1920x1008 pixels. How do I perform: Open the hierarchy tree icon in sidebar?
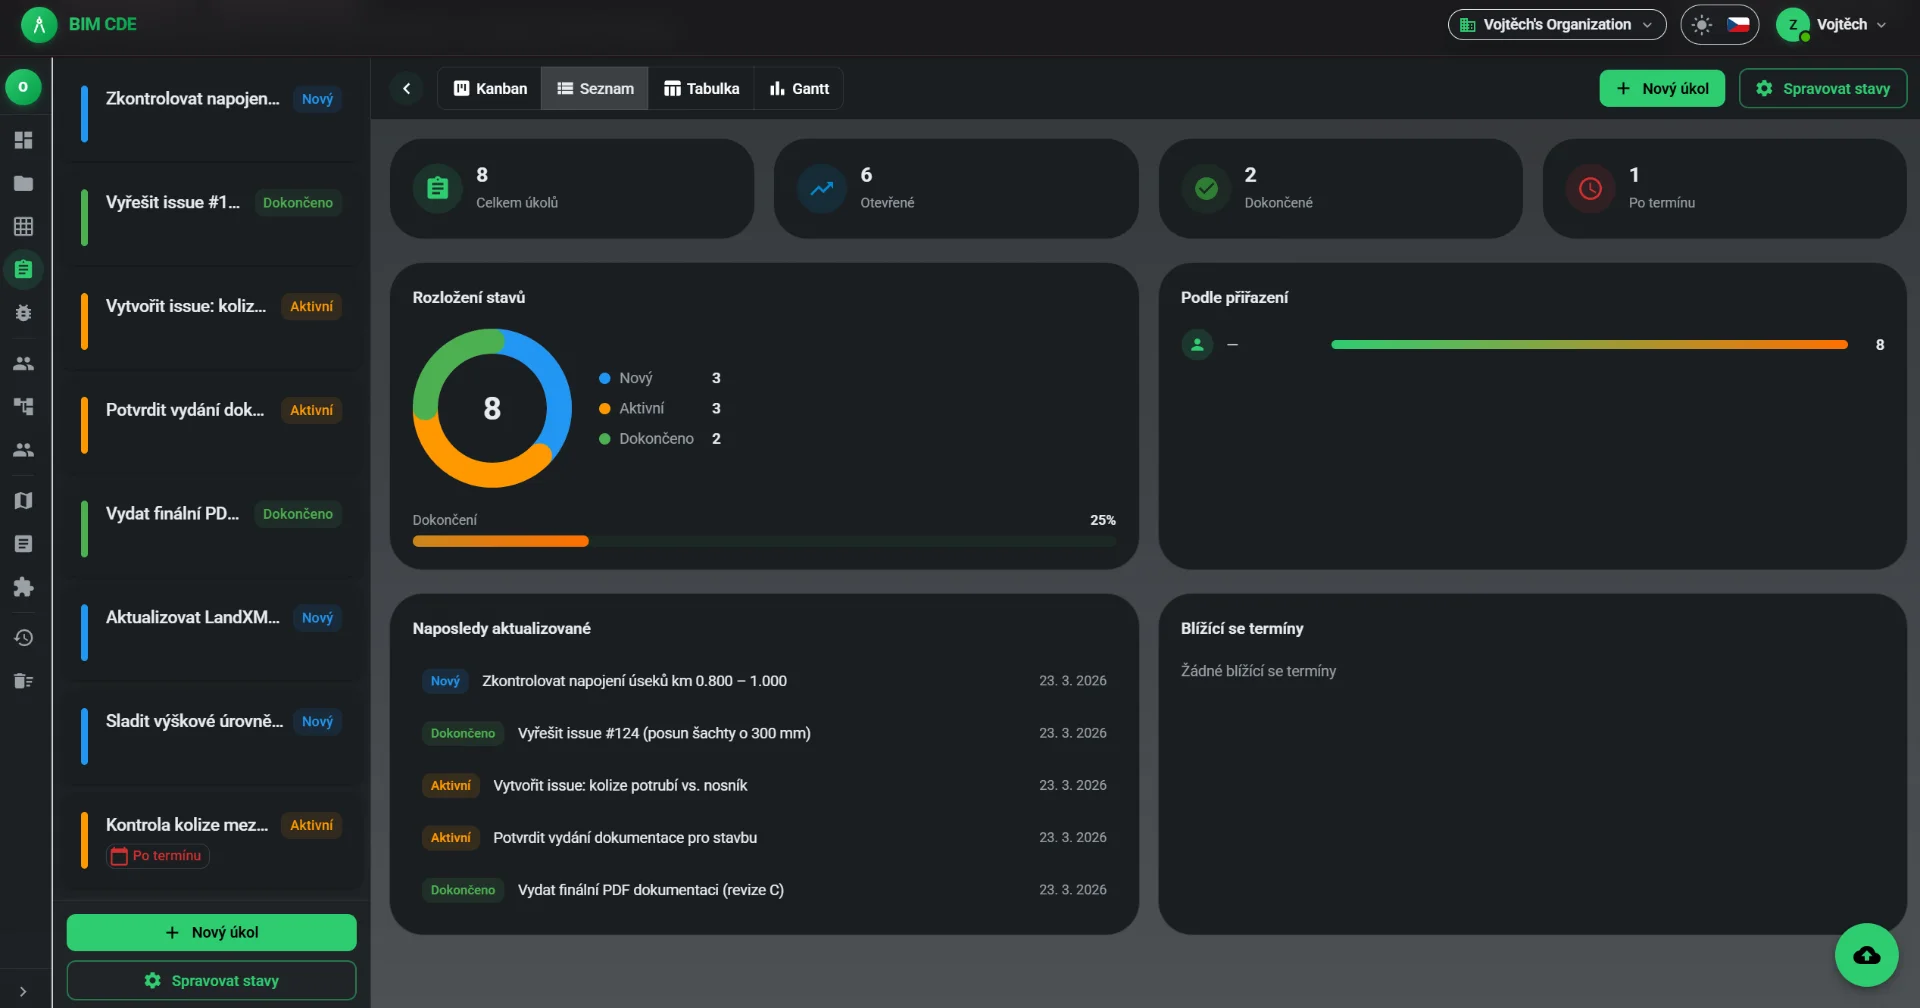23,406
